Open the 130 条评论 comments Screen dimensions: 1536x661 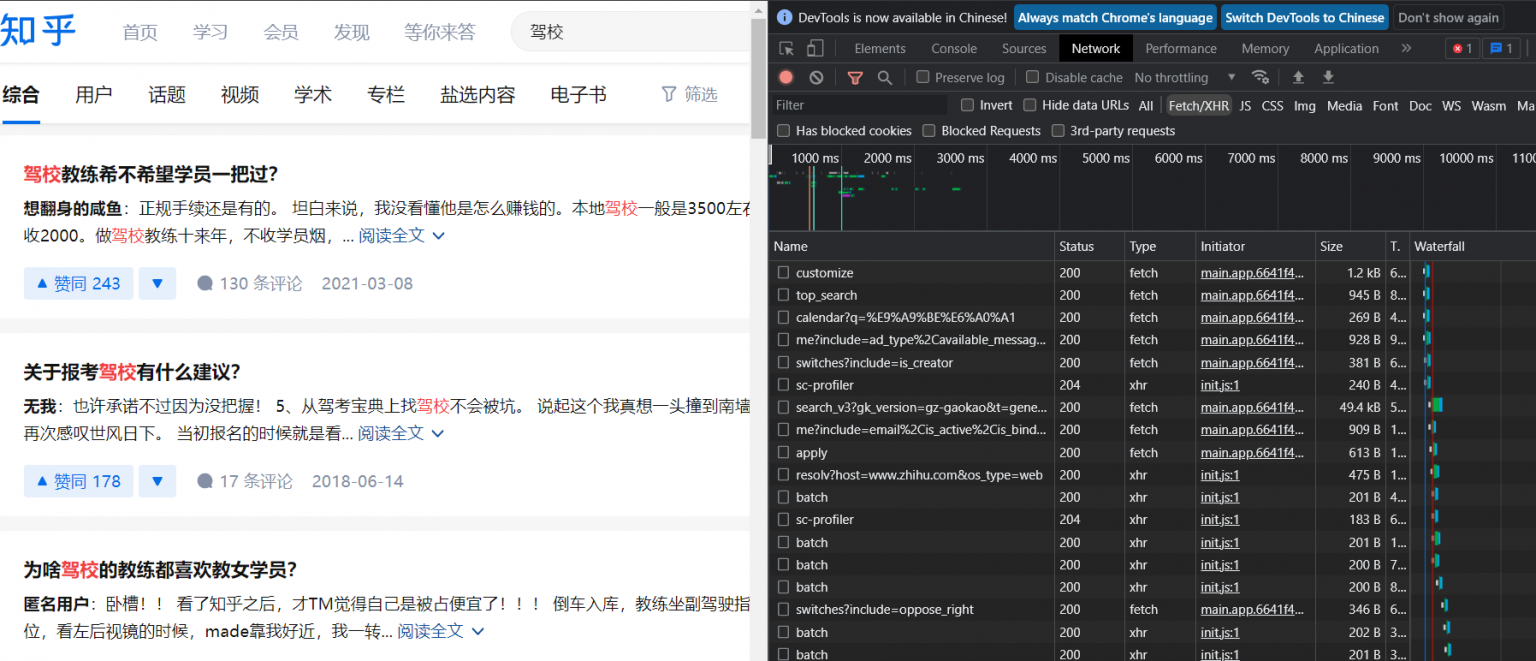(250, 284)
